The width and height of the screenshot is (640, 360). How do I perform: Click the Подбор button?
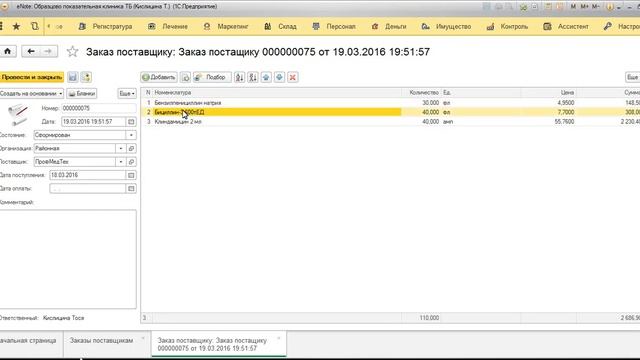(211, 77)
